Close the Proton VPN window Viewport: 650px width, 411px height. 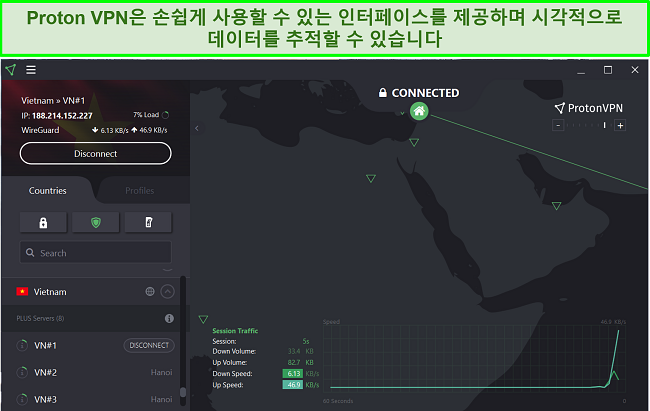(x=635, y=70)
